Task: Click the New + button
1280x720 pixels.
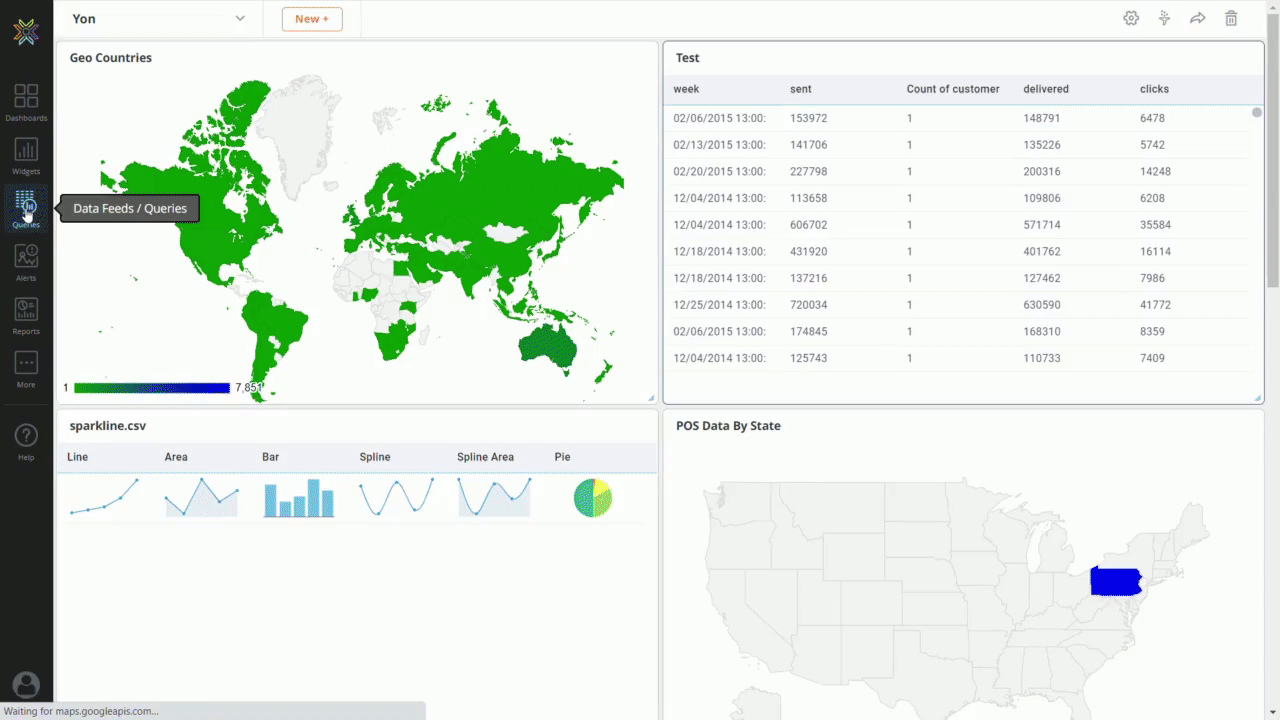Action: pos(312,19)
